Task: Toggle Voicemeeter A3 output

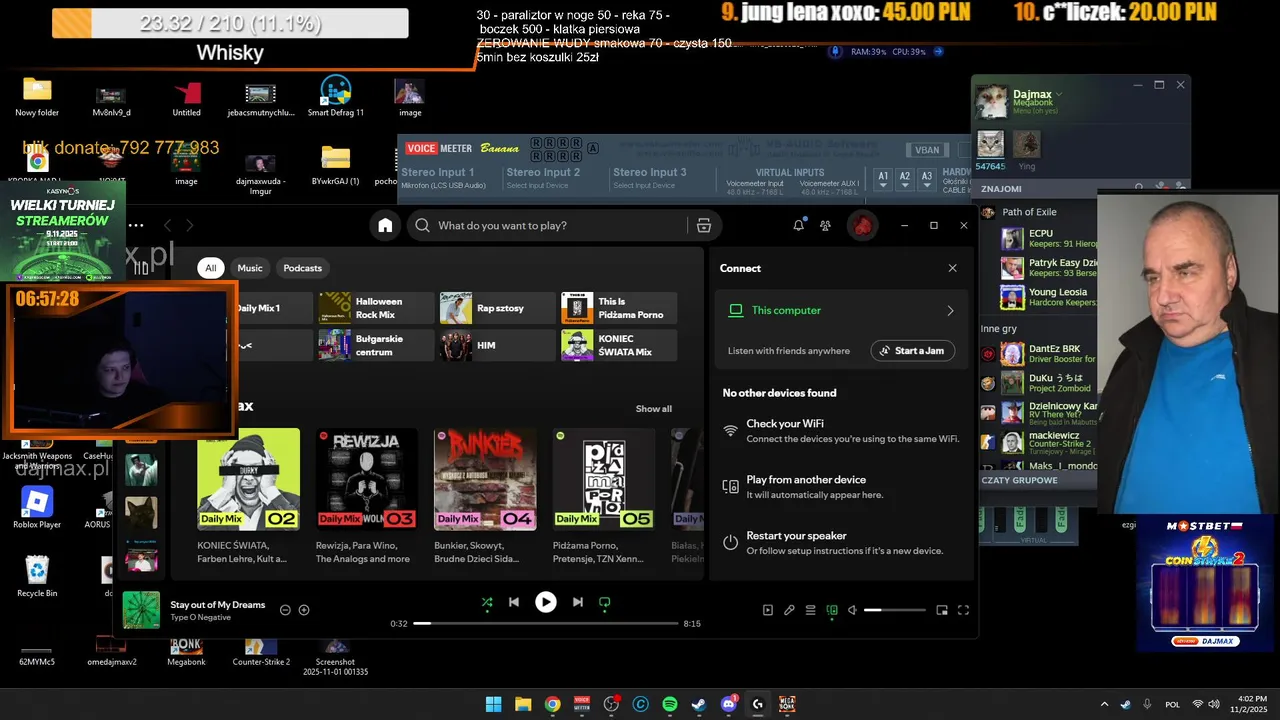Action: pos(927,180)
